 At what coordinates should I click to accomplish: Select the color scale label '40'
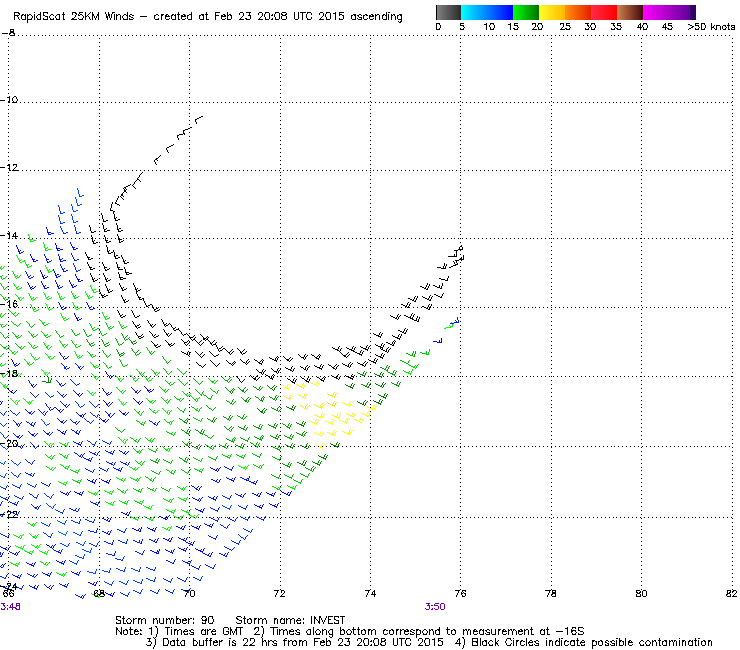click(x=642, y=27)
